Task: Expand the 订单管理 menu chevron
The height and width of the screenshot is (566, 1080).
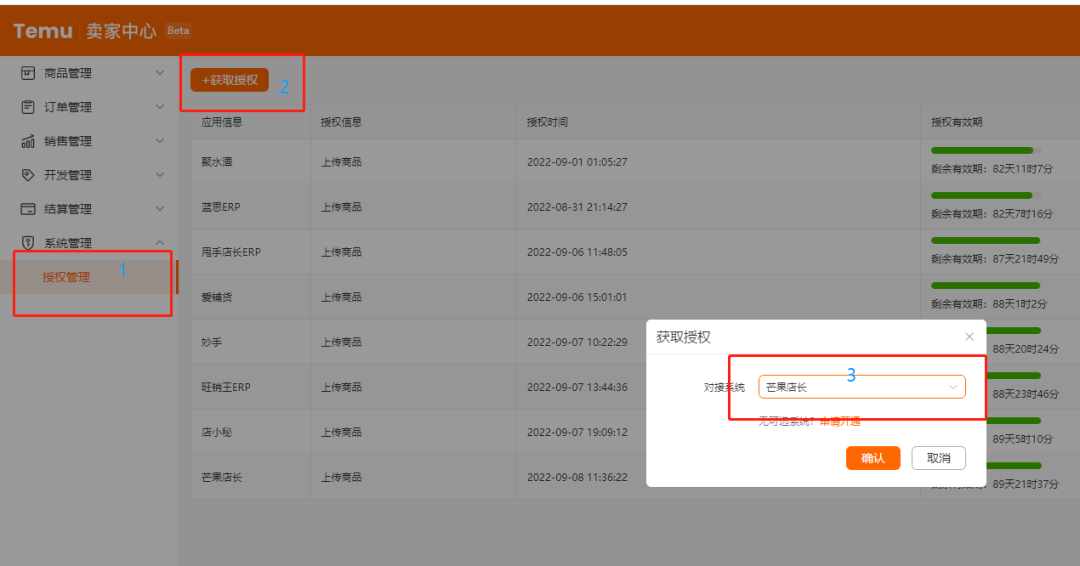Action: (x=160, y=107)
